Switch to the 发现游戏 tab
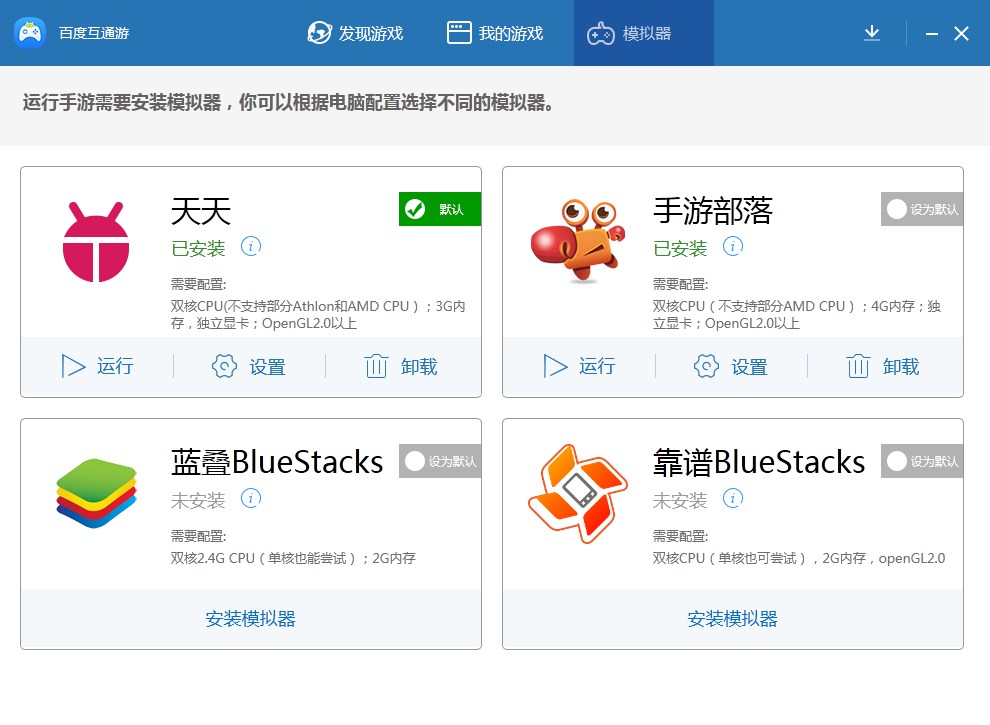 tap(355, 33)
